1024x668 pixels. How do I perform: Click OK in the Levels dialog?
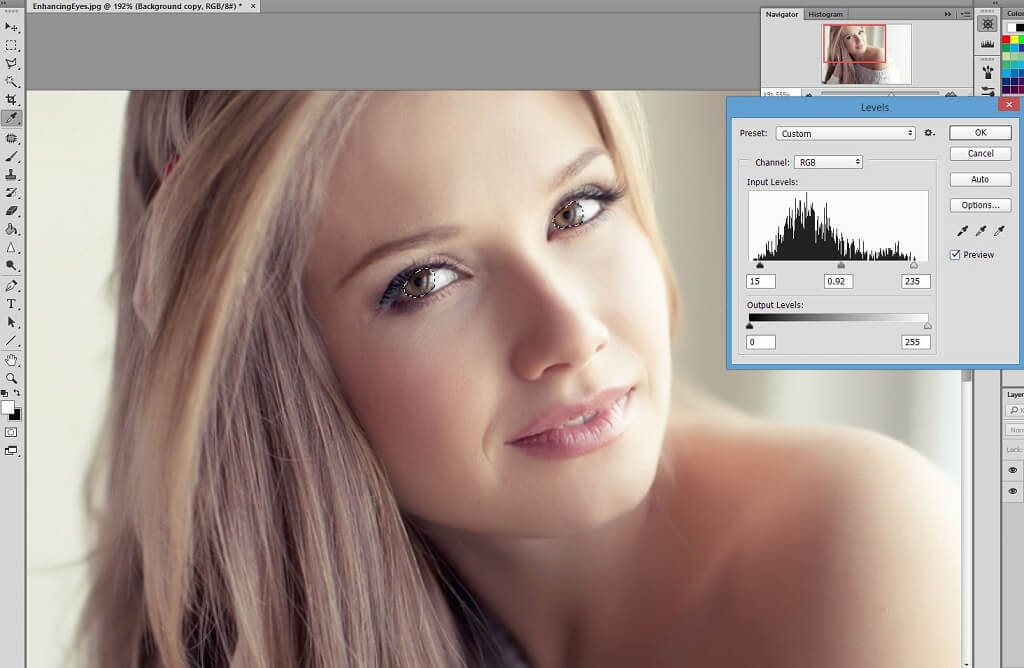980,133
